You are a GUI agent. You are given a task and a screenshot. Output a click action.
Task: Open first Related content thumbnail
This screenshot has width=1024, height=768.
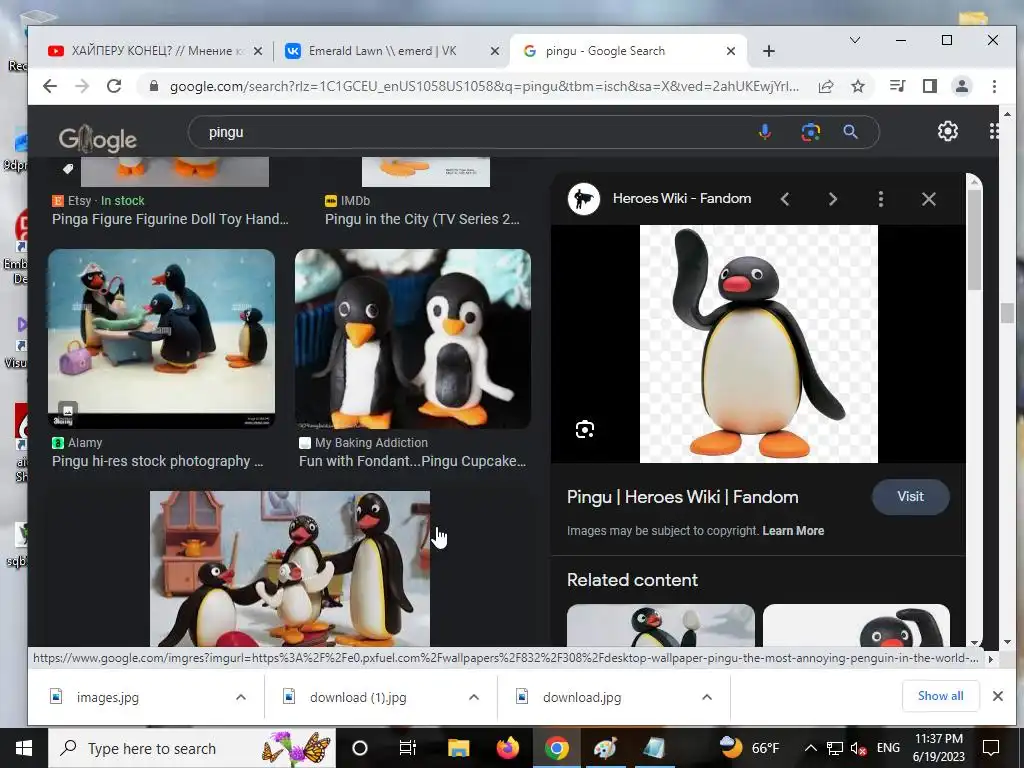(x=660, y=626)
